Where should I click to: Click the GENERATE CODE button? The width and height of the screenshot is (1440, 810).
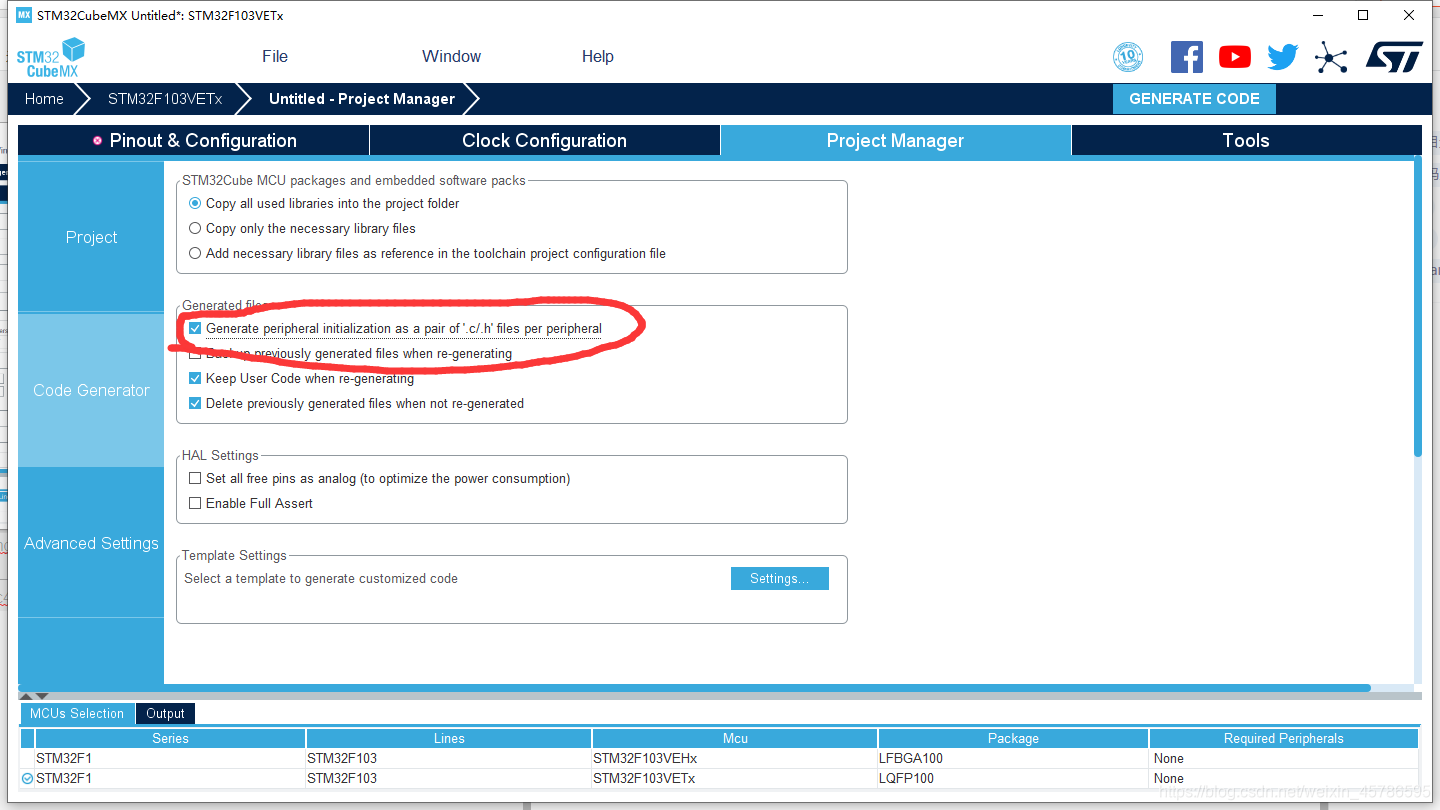(1194, 99)
